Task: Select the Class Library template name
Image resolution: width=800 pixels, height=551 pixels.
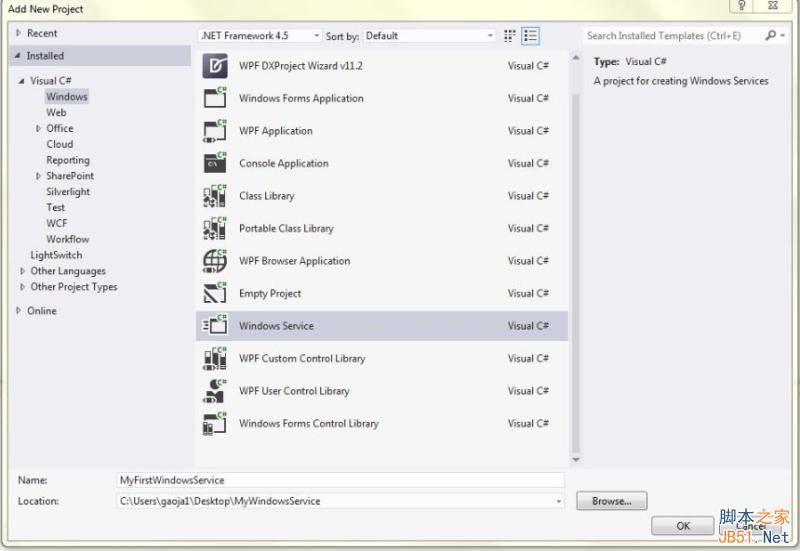Action: pos(267,196)
